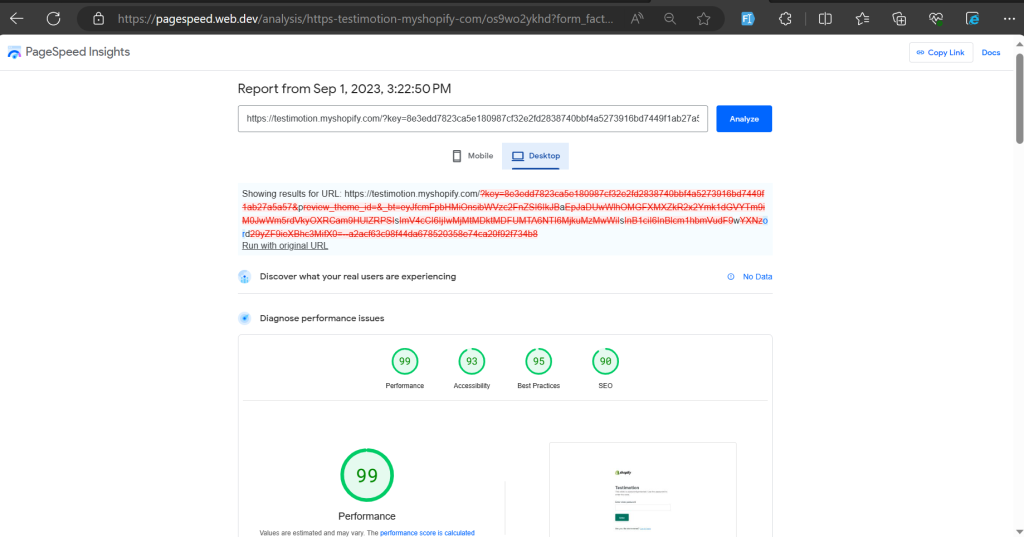Click the browser address bar URL
This screenshot has height=537, width=1024.
point(366,19)
